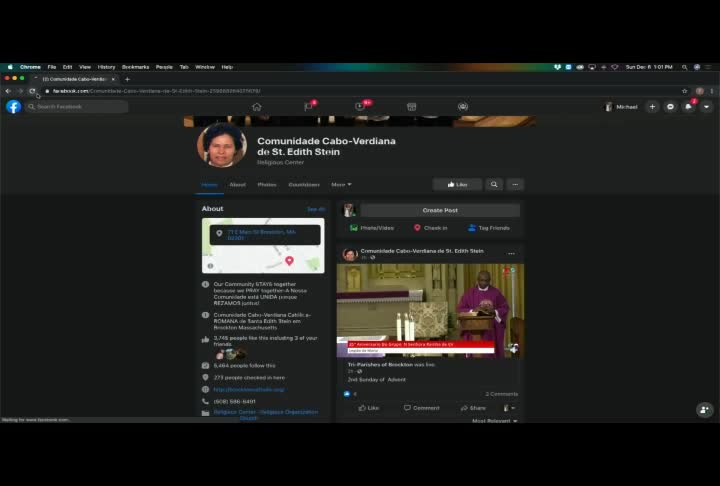Click the map address link
The height and width of the screenshot is (486, 720).
click(262, 235)
